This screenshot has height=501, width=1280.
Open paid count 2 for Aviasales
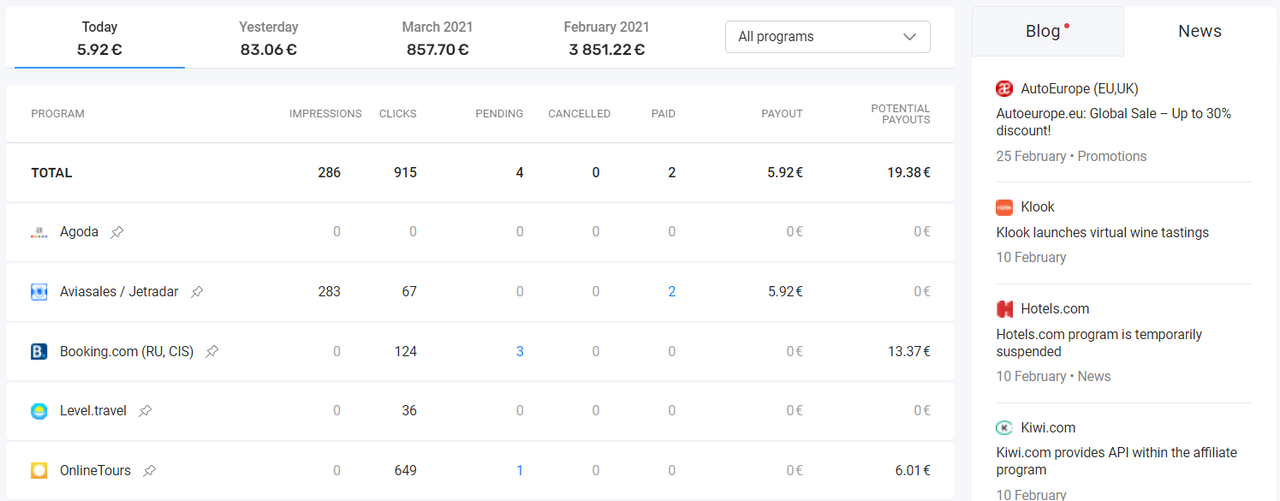[x=672, y=292]
